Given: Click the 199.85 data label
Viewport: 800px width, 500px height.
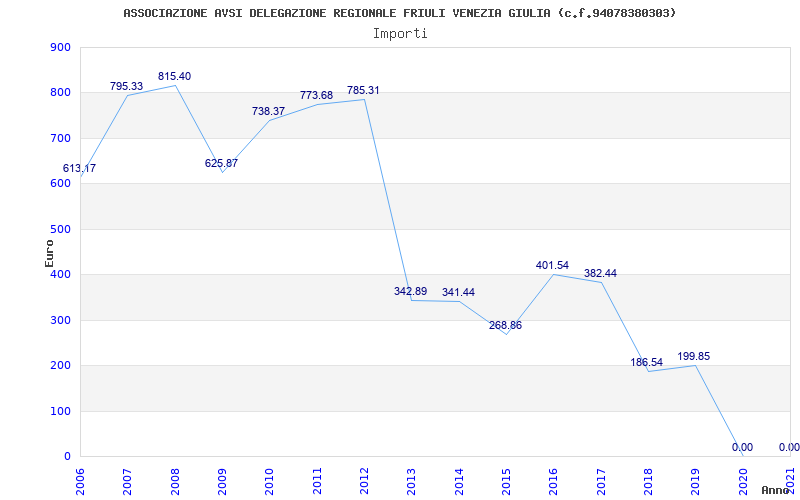Looking at the screenshot, I should pos(694,356).
